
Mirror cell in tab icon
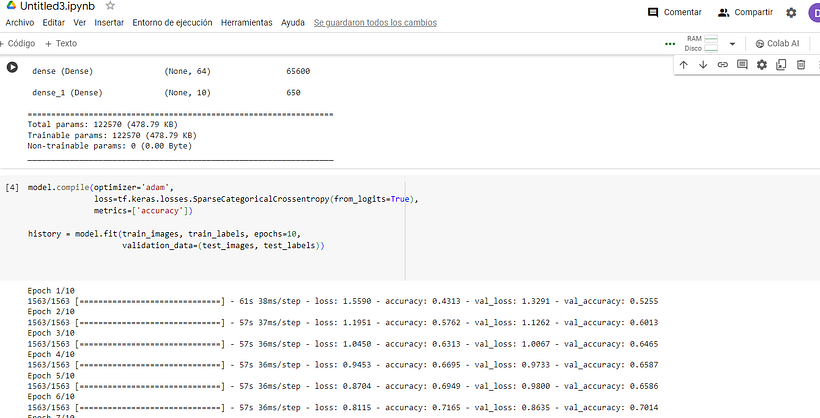781,65
